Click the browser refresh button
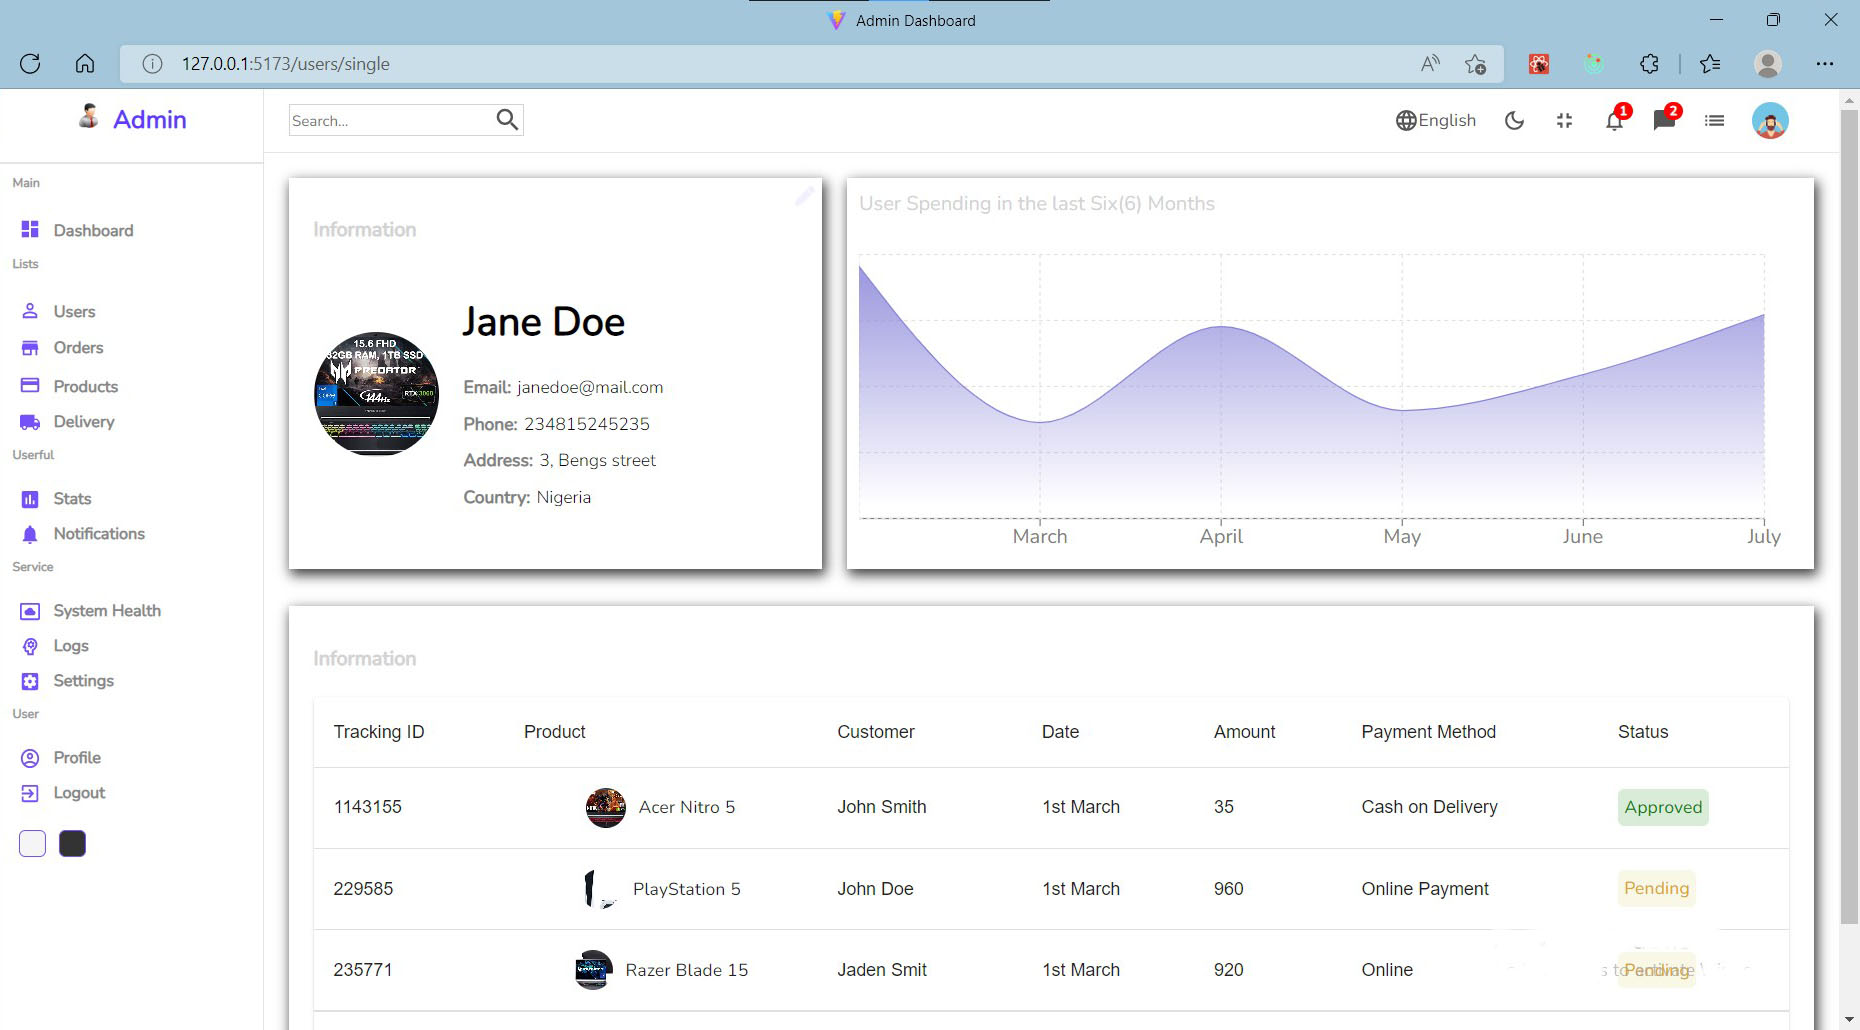Image resolution: width=1860 pixels, height=1030 pixels. (x=30, y=64)
